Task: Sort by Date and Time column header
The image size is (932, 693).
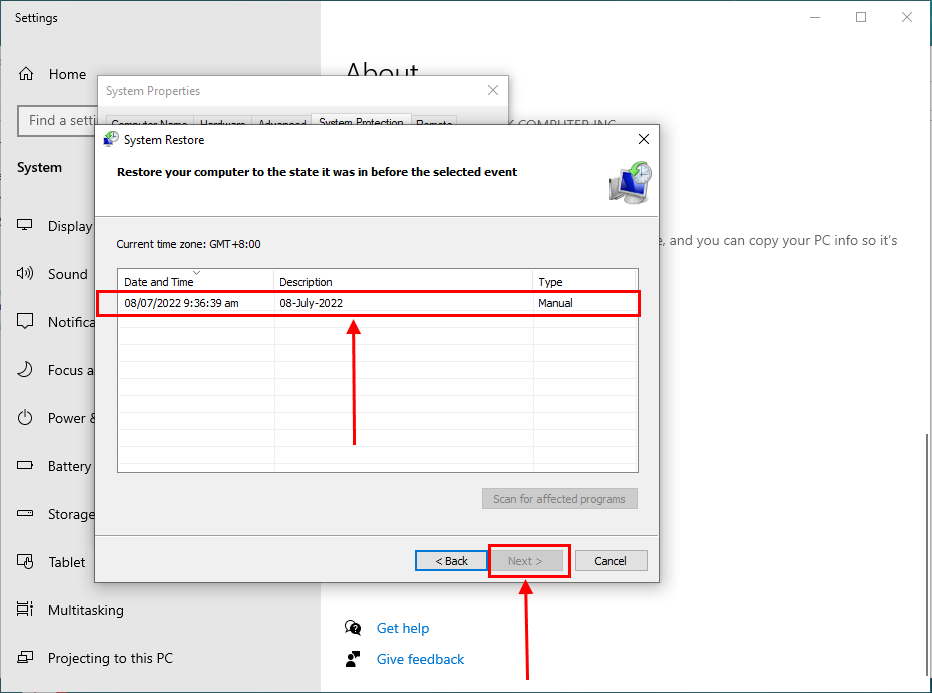Action: click(196, 281)
